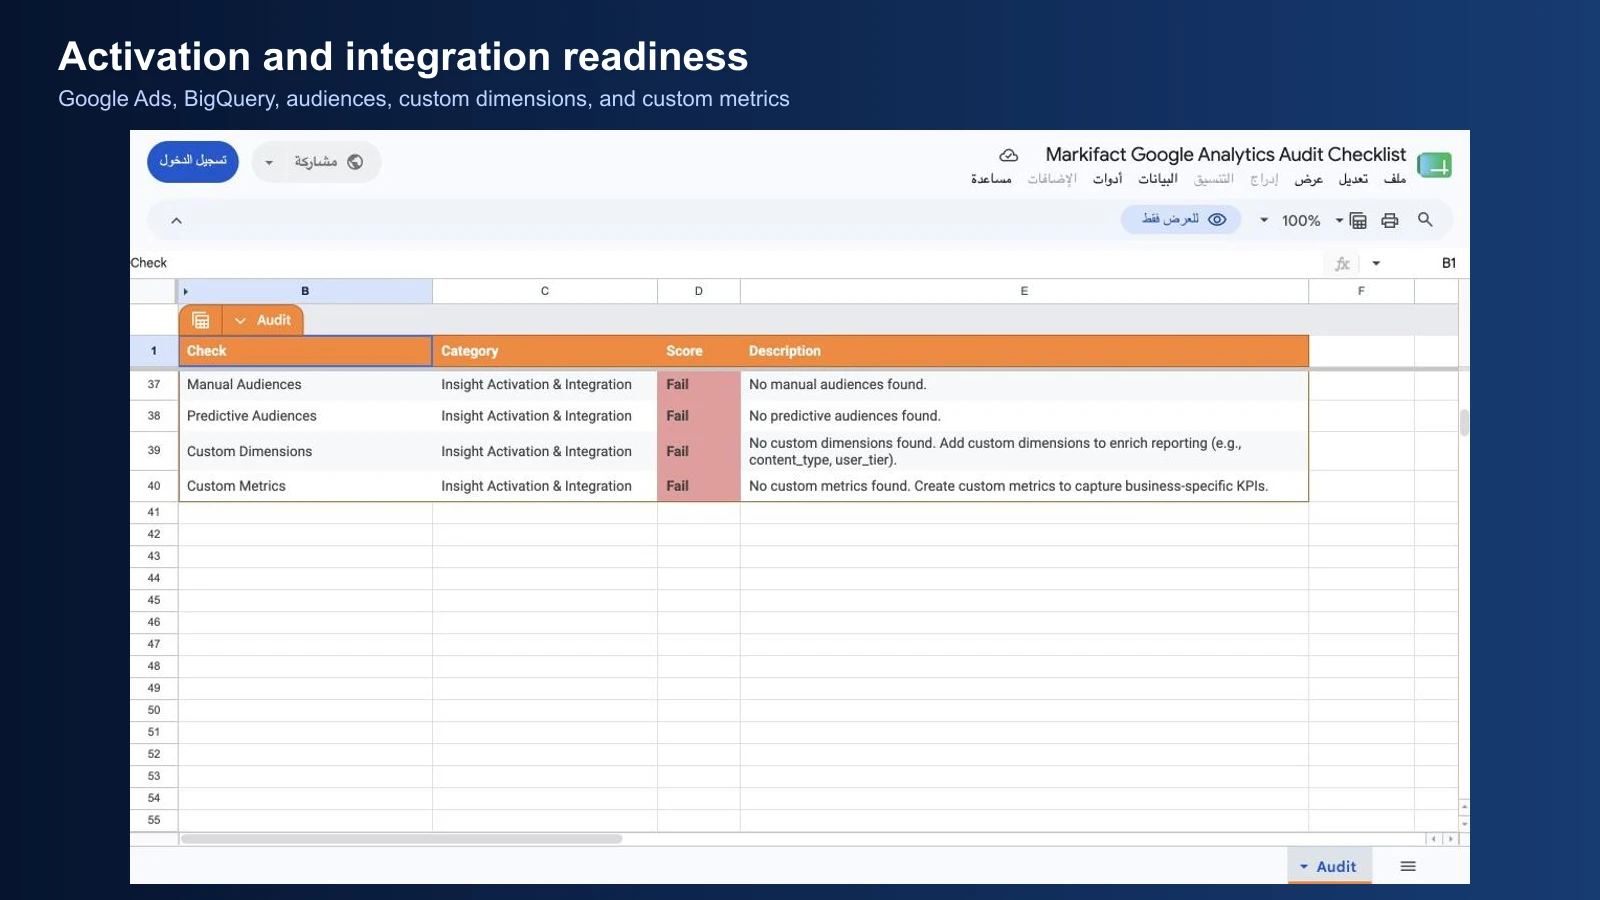Image resolution: width=1600 pixels, height=900 pixels.
Task: Click the search magnifier icon in toolbar
Action: click(1425, 220)
